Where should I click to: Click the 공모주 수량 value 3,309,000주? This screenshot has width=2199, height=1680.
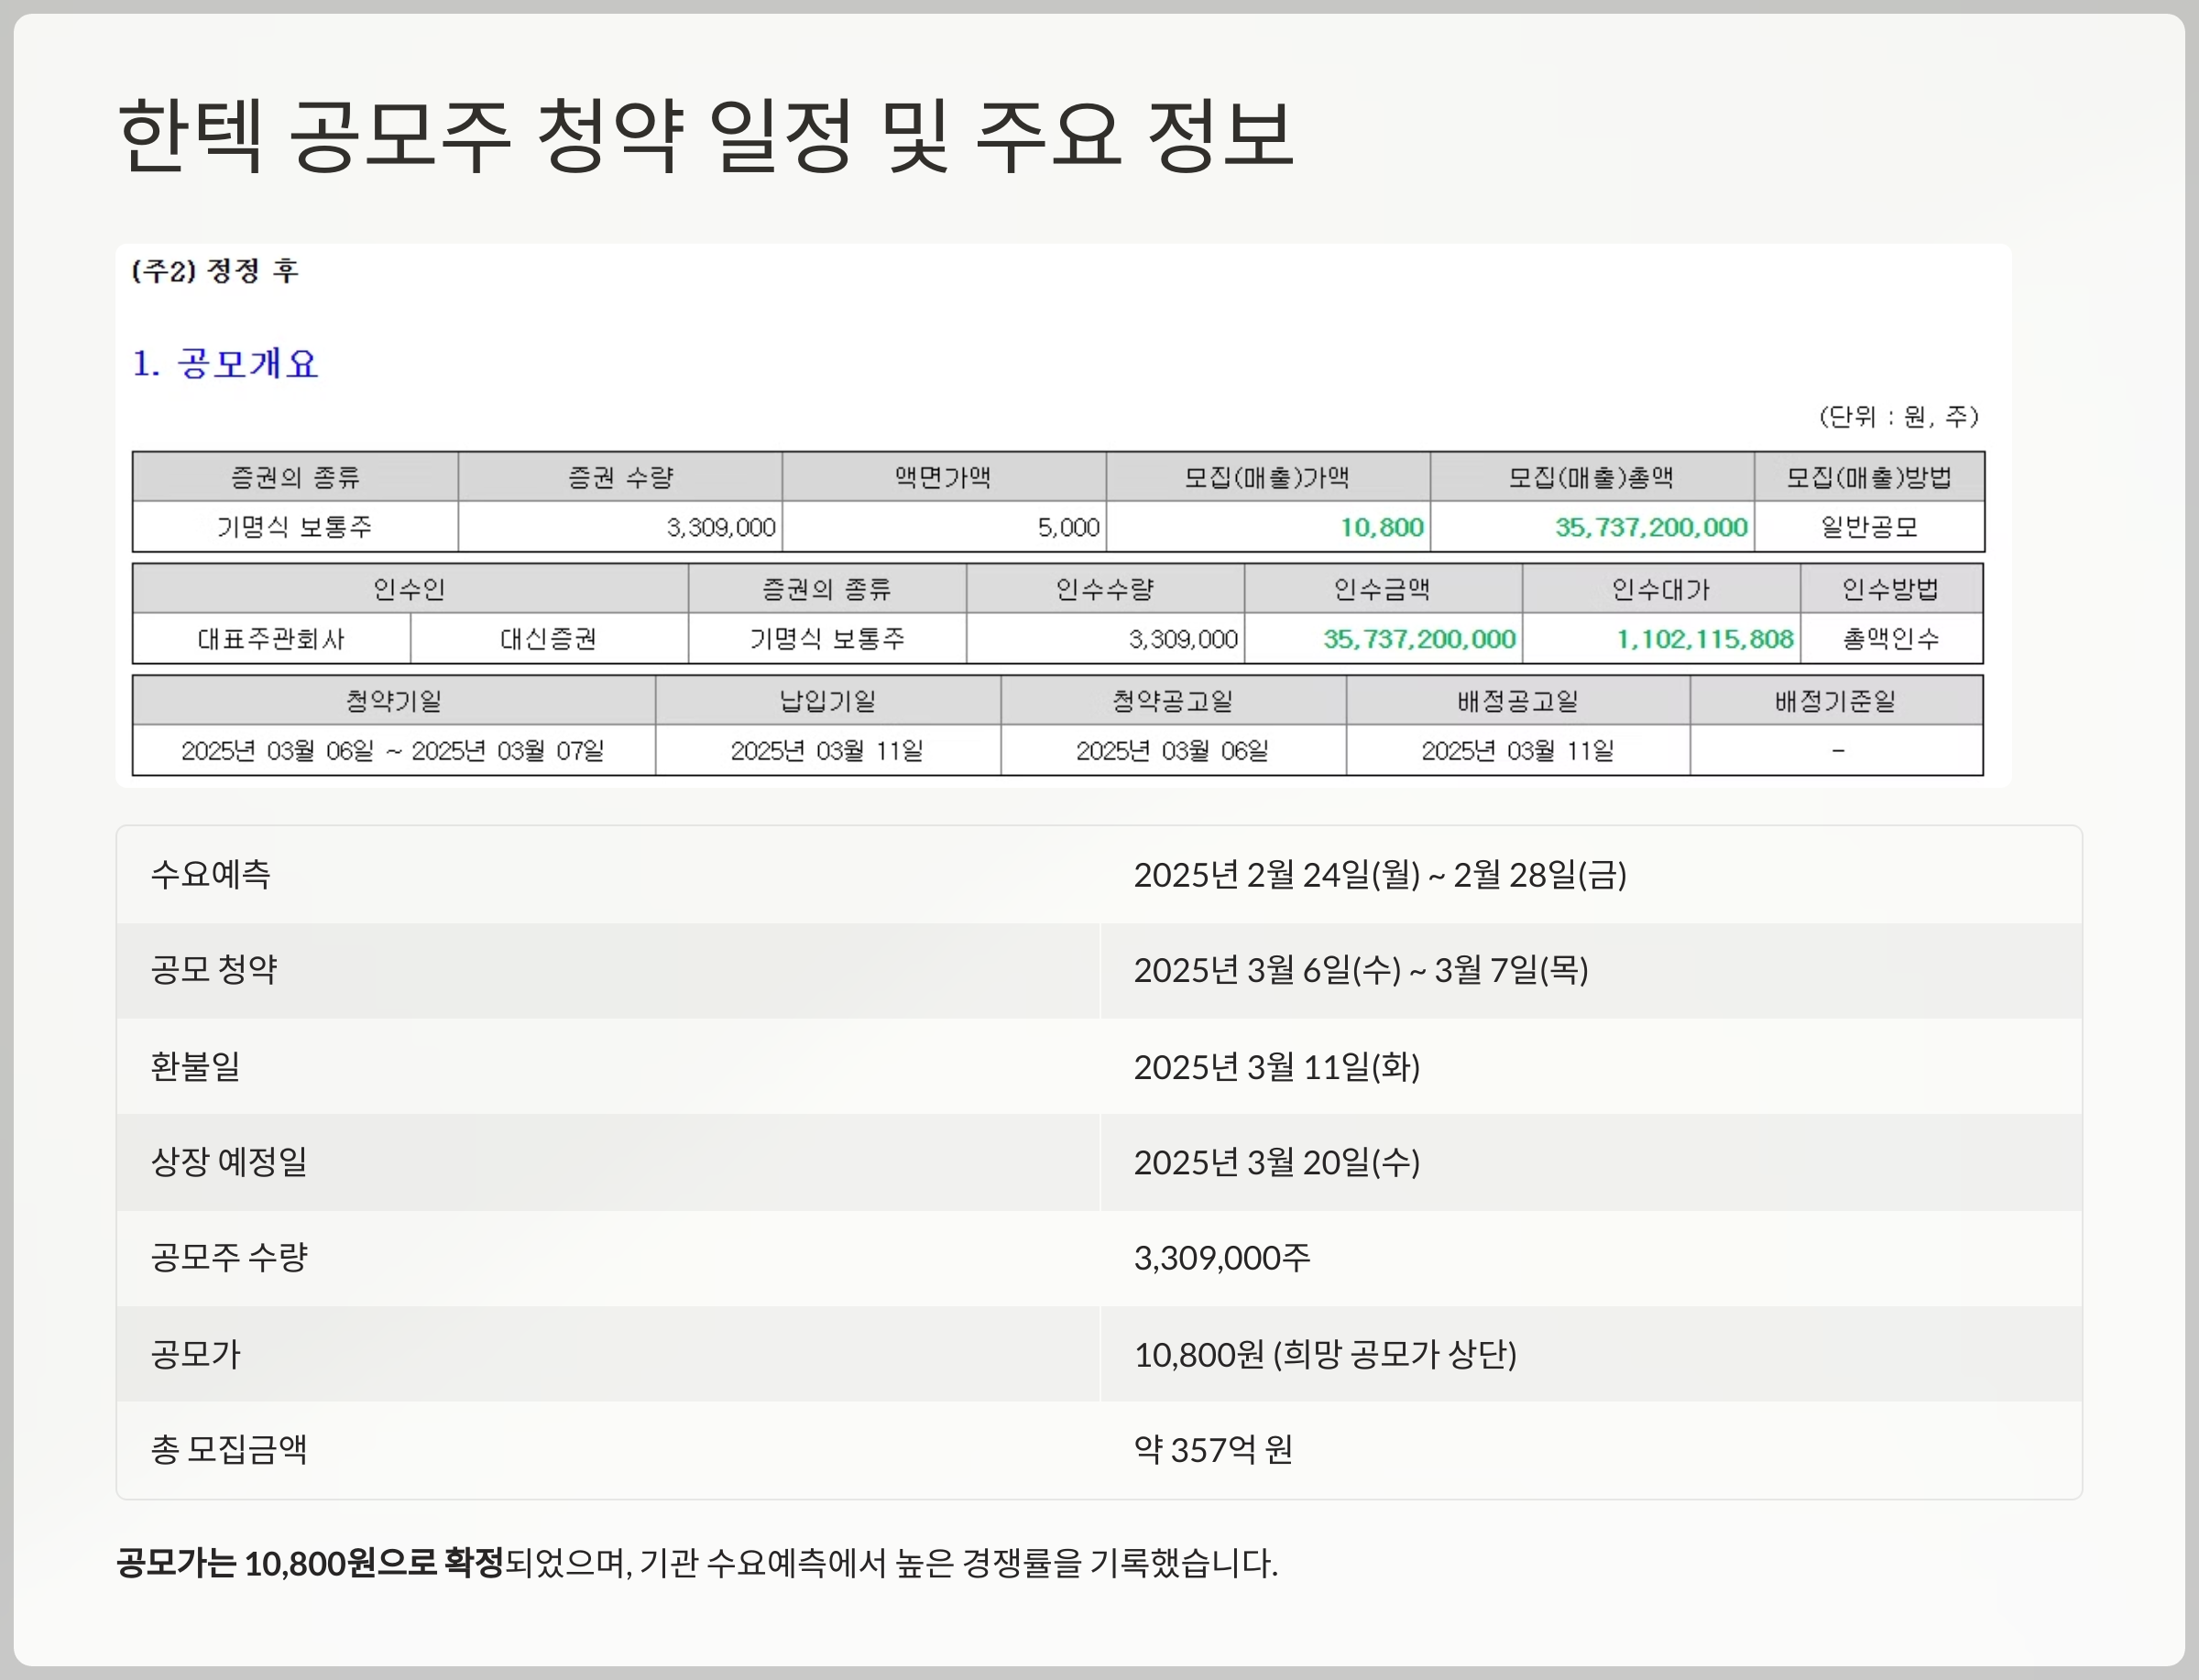(x=1221, y=1257)
